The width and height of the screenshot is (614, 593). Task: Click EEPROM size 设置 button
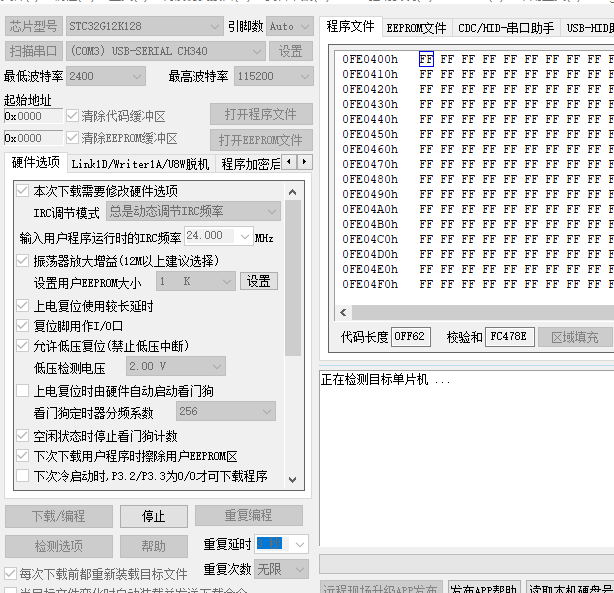point(259,281)
